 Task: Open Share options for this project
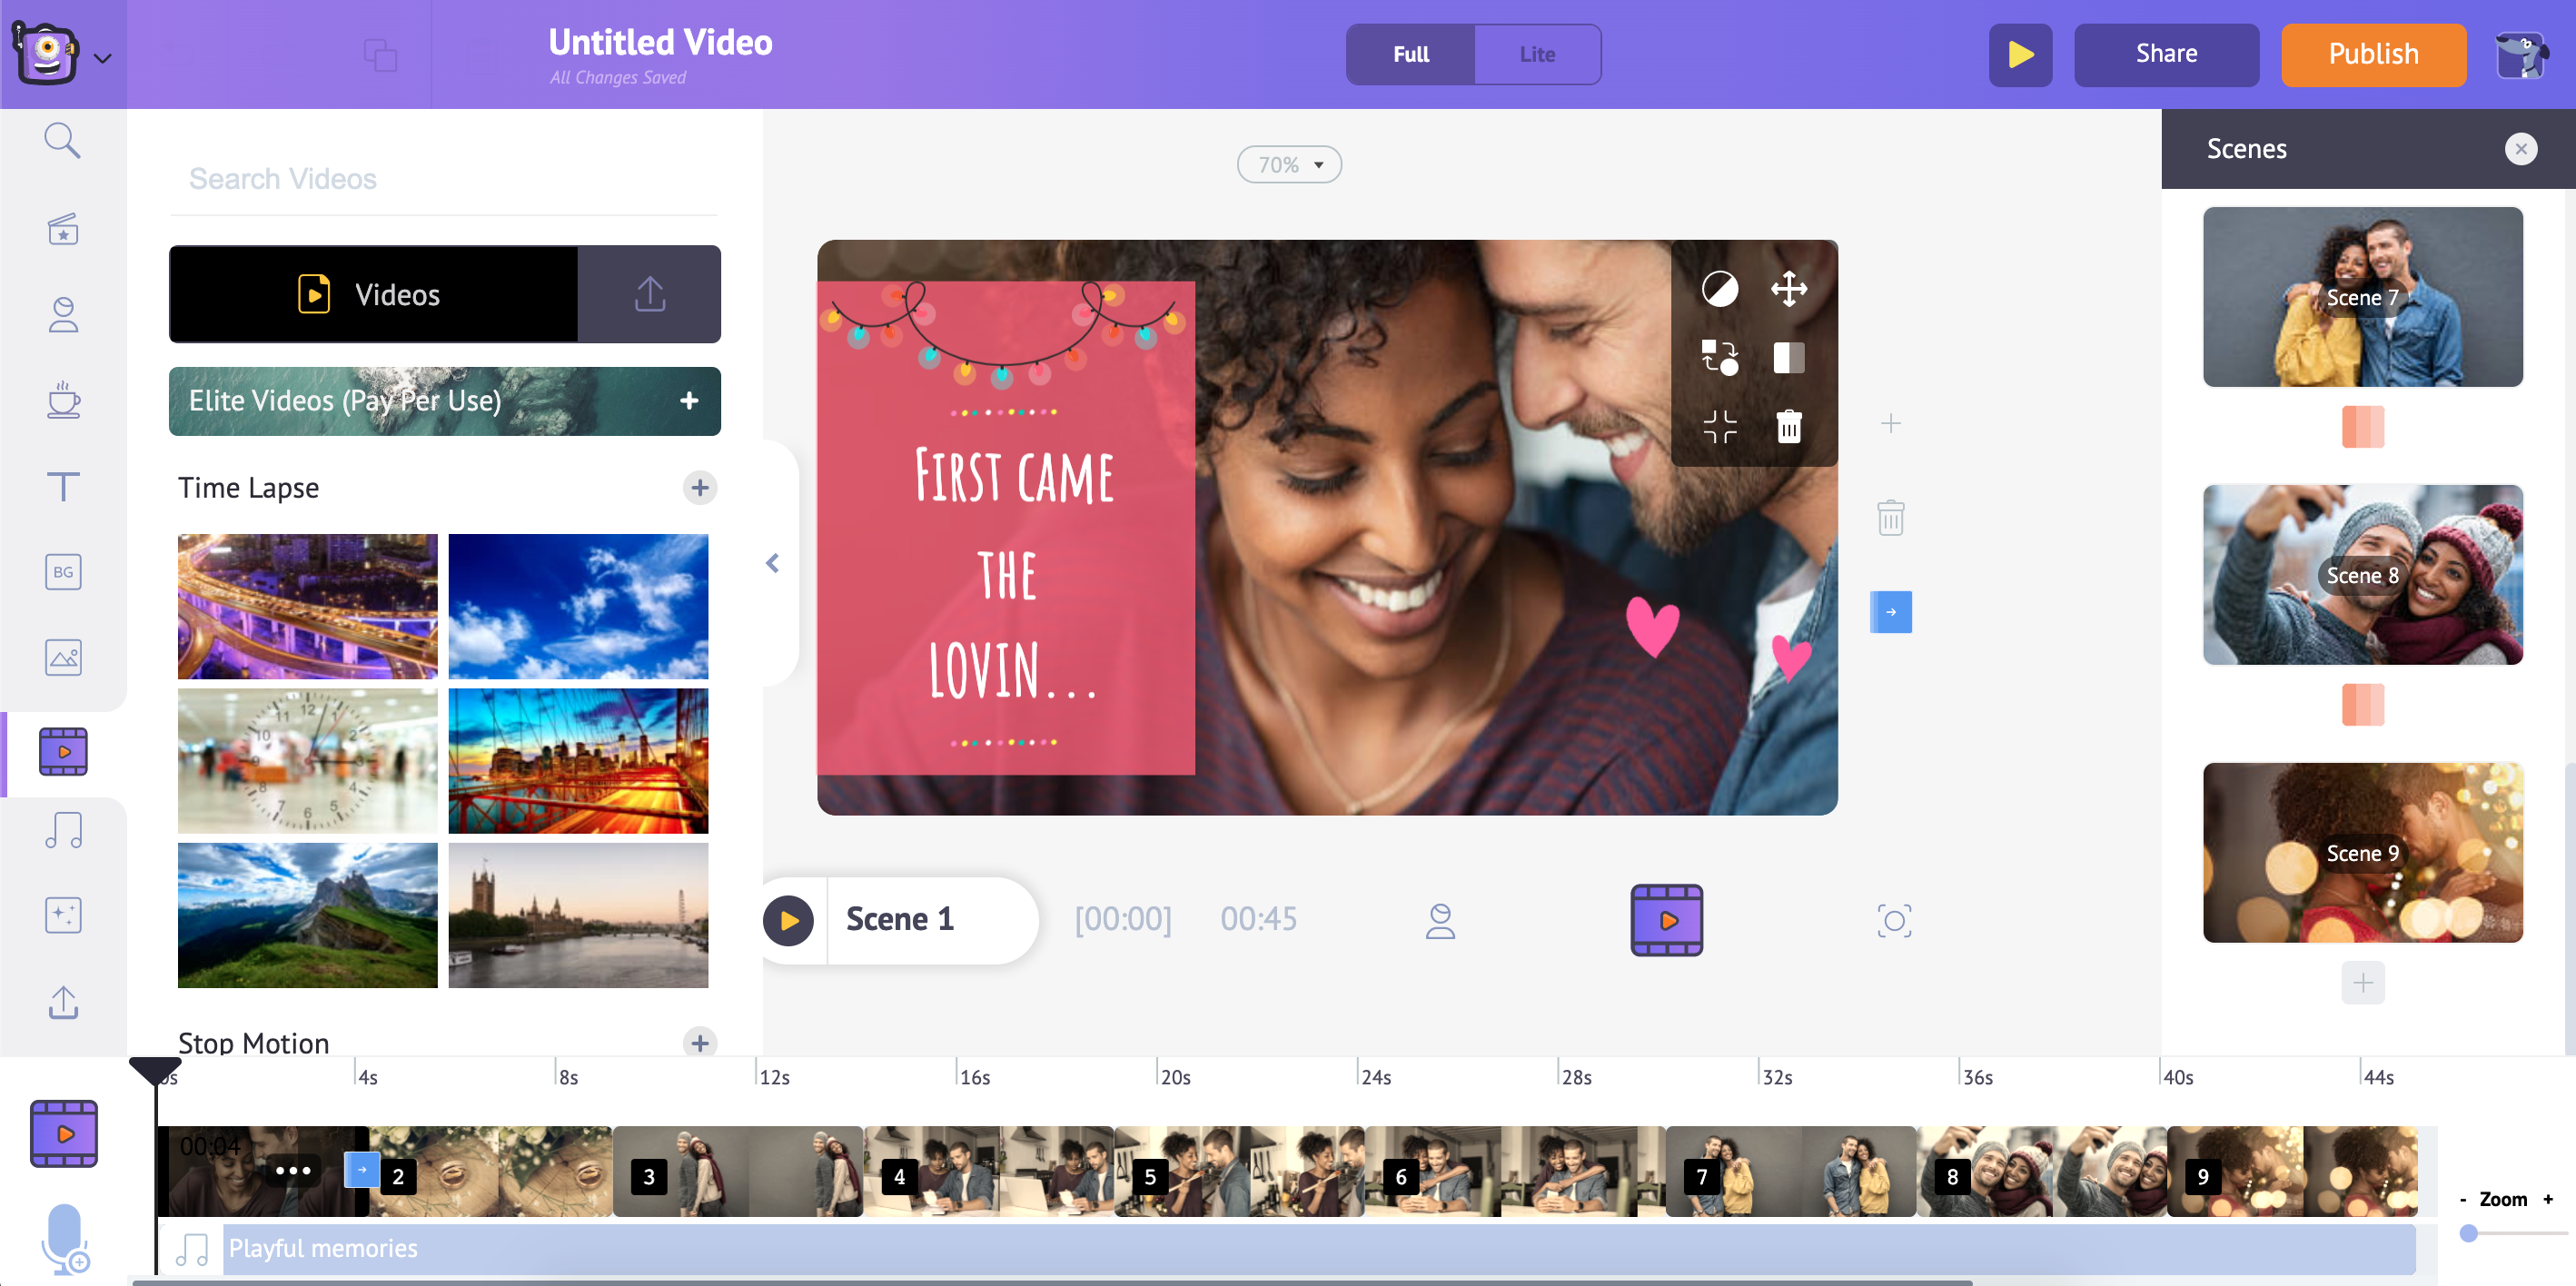pos(2165,53)
